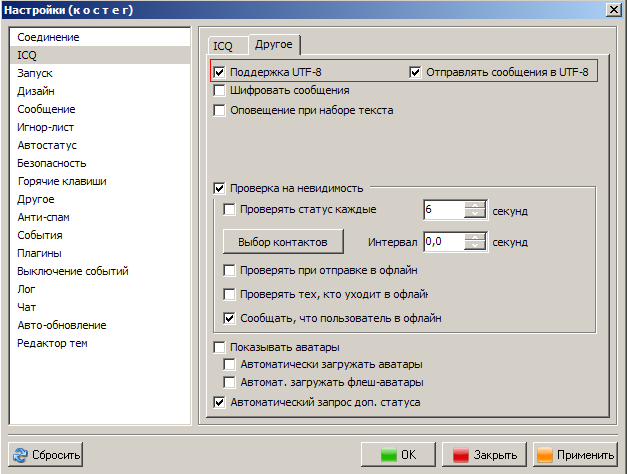Open Анти-спам settings section

[x=100, y=217]
